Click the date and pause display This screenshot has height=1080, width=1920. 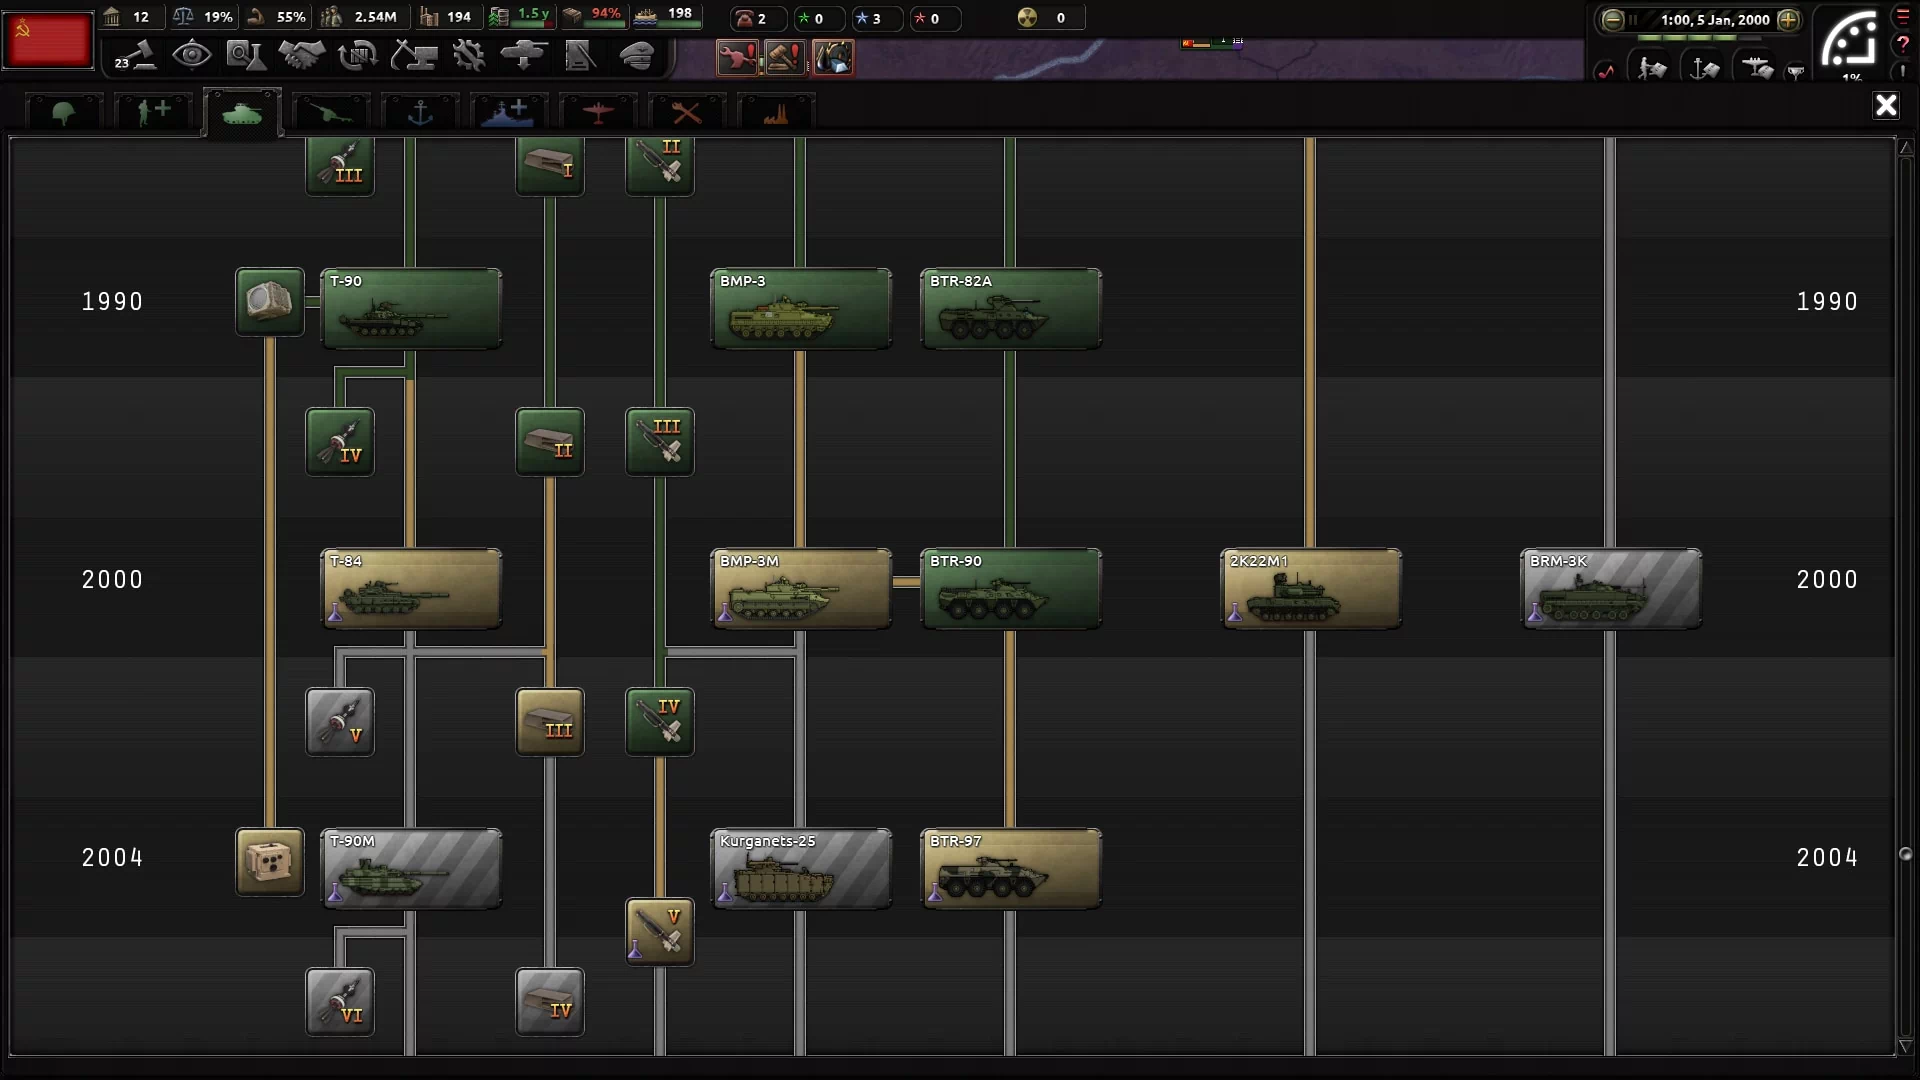(x=1714, y=19)
